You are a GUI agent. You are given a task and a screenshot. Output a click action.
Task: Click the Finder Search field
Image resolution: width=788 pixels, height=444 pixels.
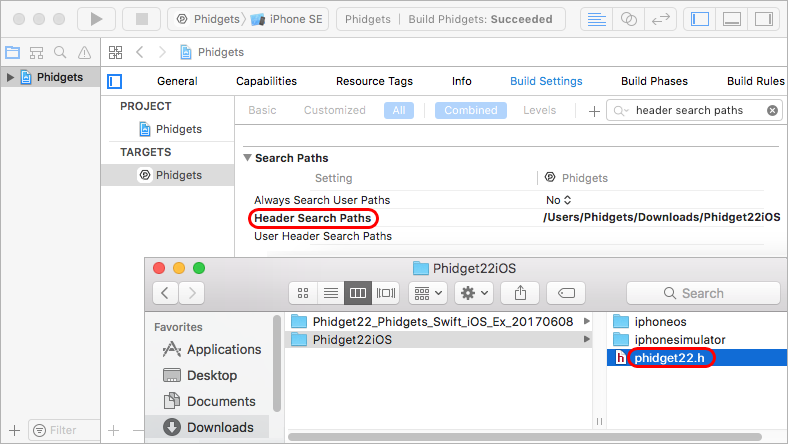tap(702, 293)
